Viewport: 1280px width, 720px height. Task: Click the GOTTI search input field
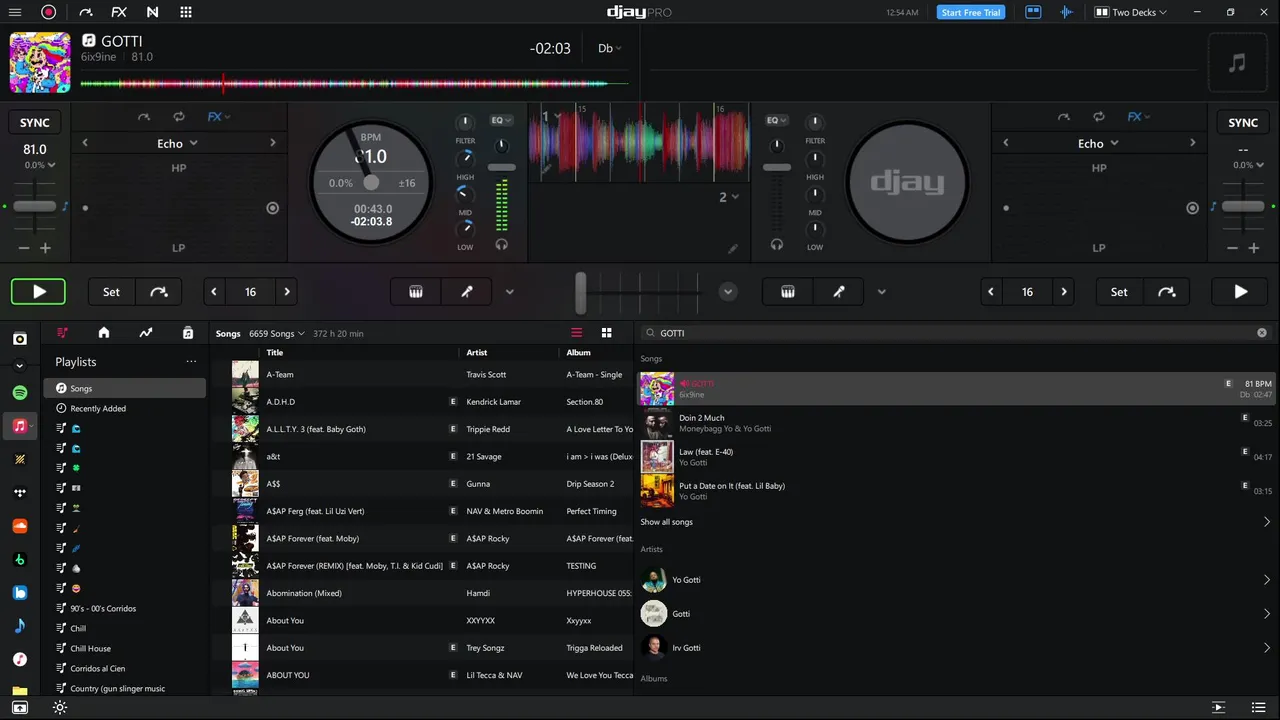pos(955,333)
